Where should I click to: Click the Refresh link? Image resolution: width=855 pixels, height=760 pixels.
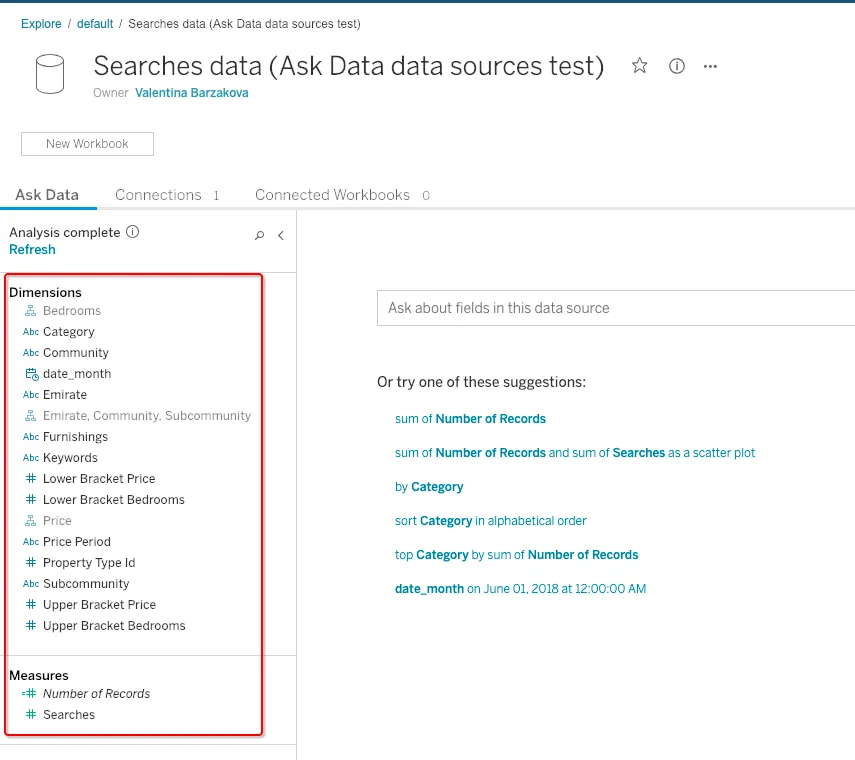32,250
